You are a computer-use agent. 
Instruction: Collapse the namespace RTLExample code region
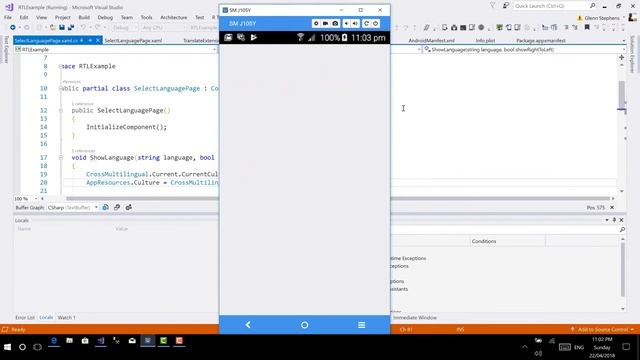[60, 66]
